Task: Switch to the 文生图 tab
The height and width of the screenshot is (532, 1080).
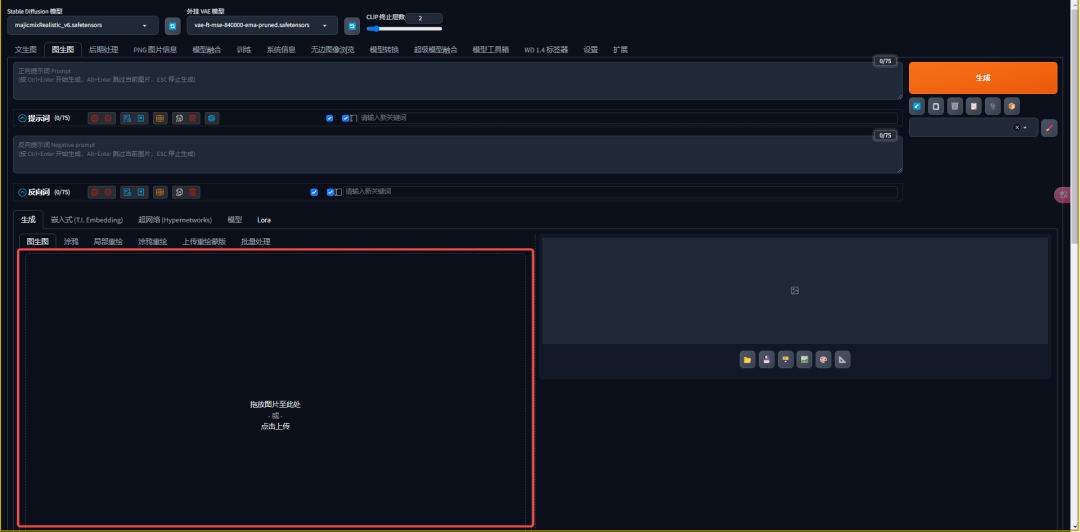Action: [x=25, y=50]
